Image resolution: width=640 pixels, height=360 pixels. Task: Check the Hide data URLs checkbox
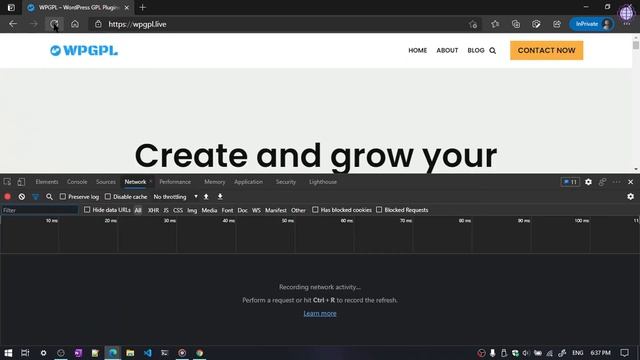click(87, 210)
